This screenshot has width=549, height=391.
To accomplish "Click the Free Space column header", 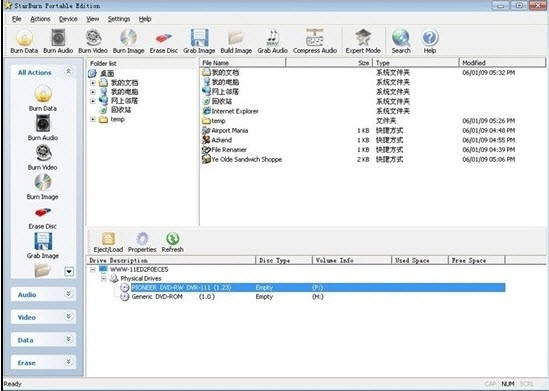I will 476,260.
